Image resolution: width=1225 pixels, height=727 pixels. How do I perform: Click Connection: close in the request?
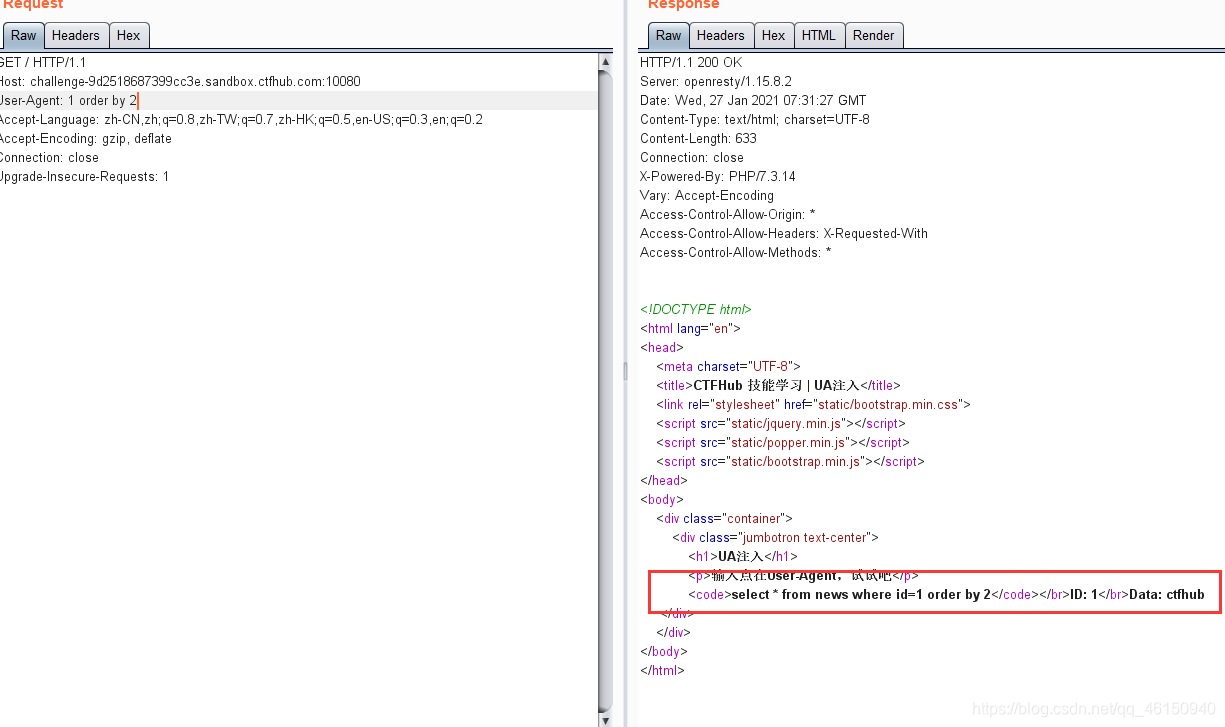[x=50, y=158]
